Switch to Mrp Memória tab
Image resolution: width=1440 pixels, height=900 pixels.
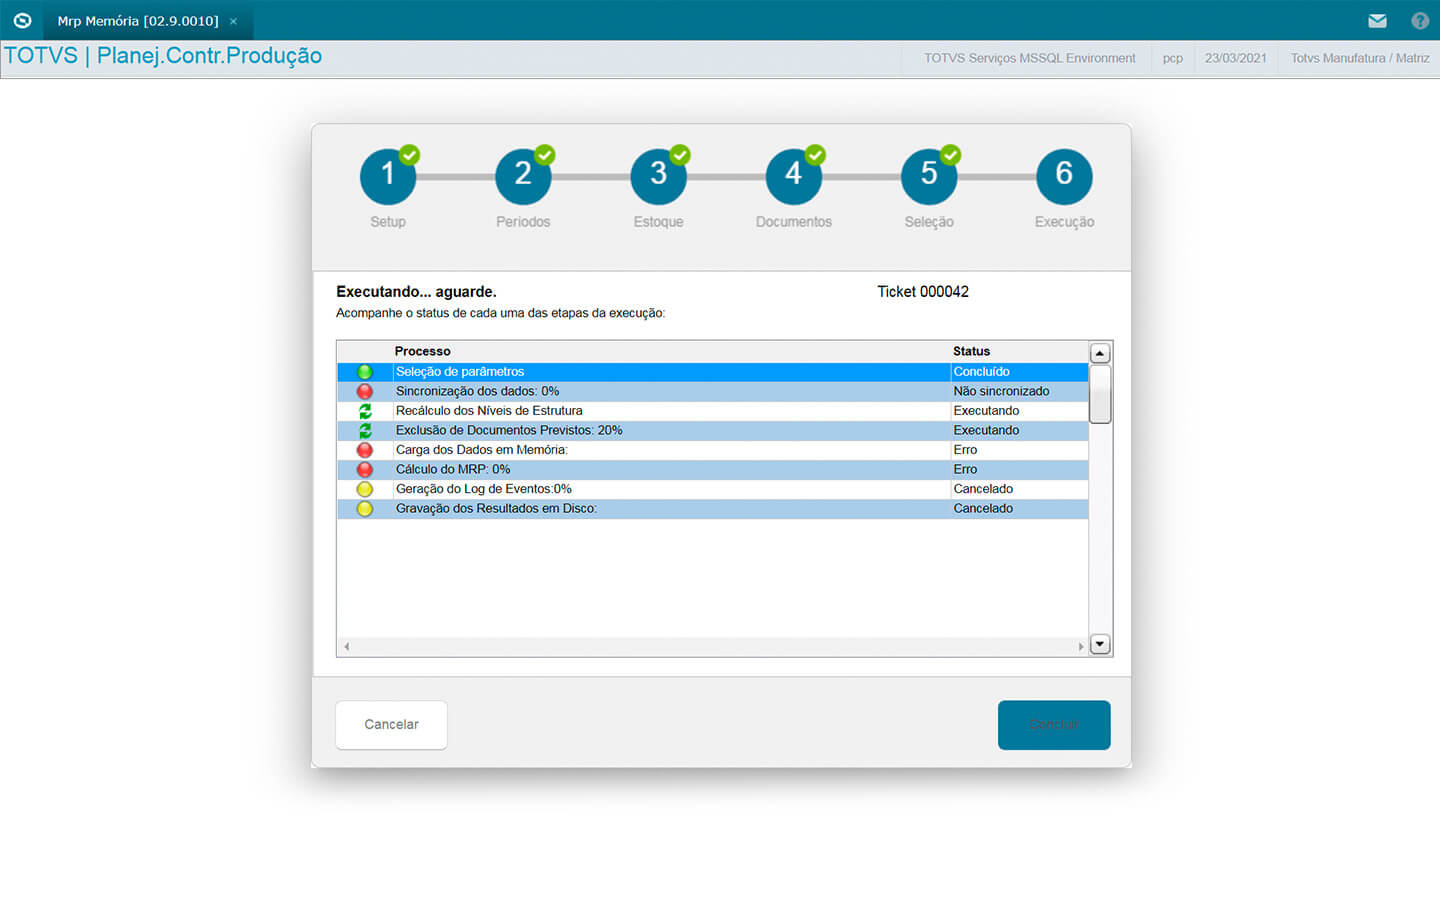tap(138, 21)
